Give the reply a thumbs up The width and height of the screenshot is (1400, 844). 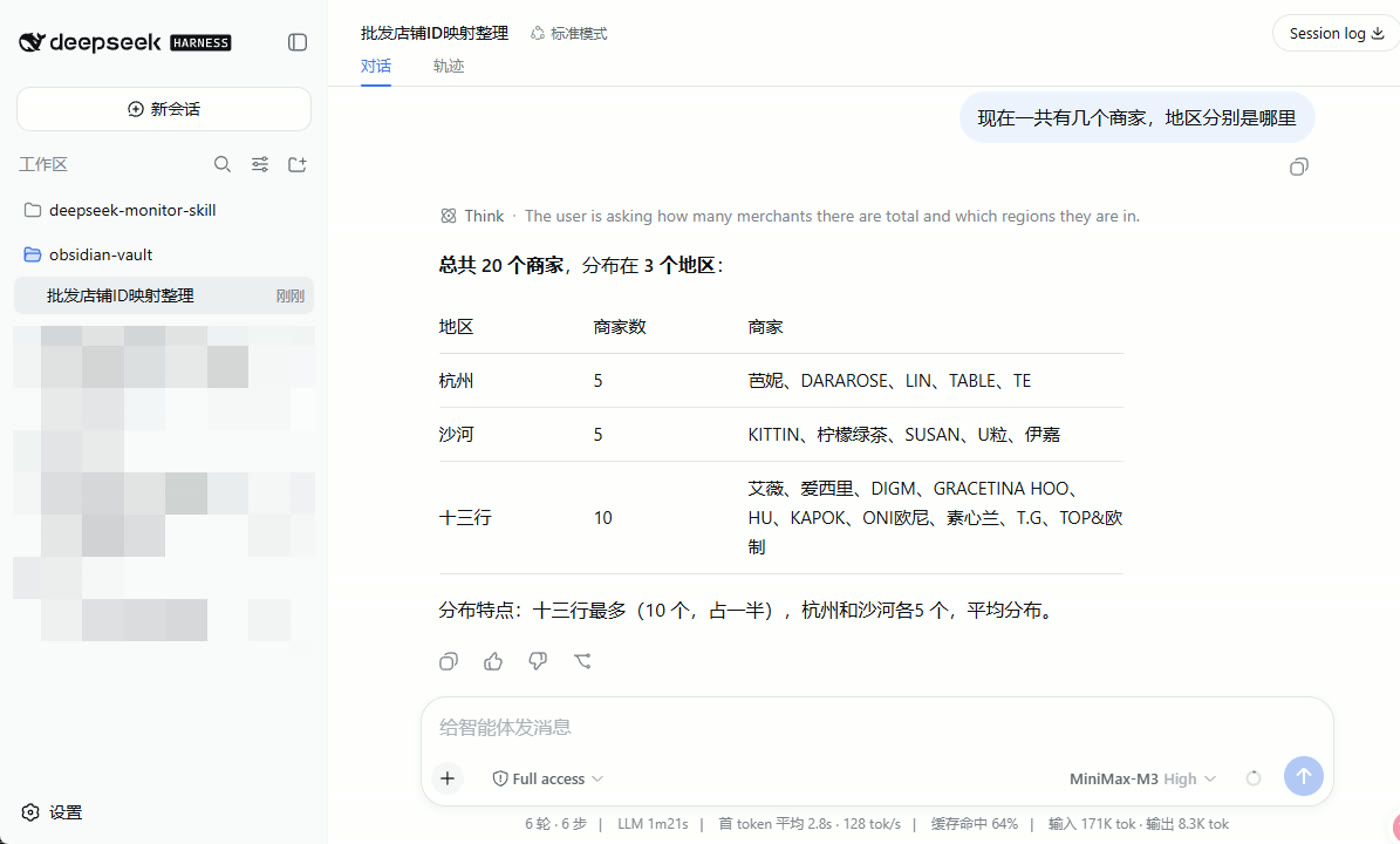(493, 661)
